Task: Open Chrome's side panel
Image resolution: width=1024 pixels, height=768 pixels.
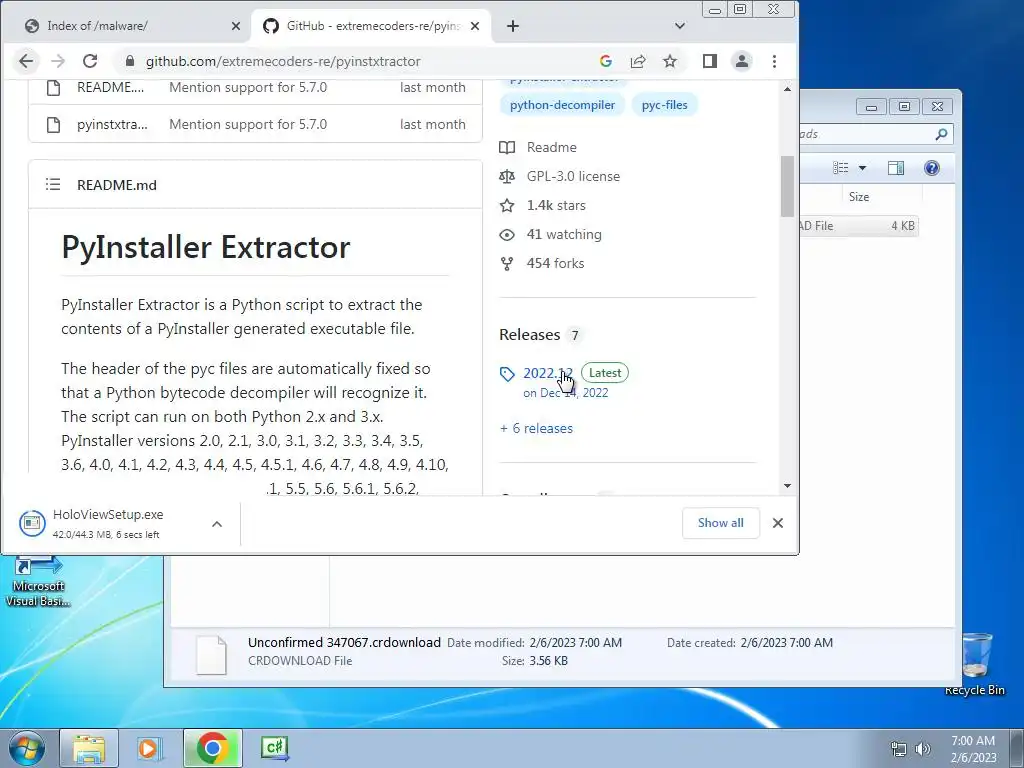Action: coord(710,61)
